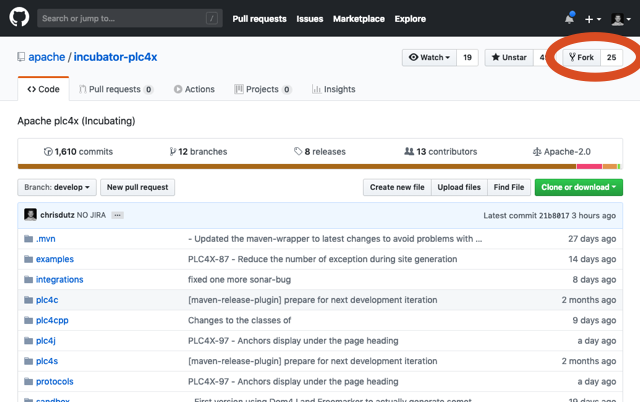
Task: Open the plus create-new dropdown
Action: 593,18
